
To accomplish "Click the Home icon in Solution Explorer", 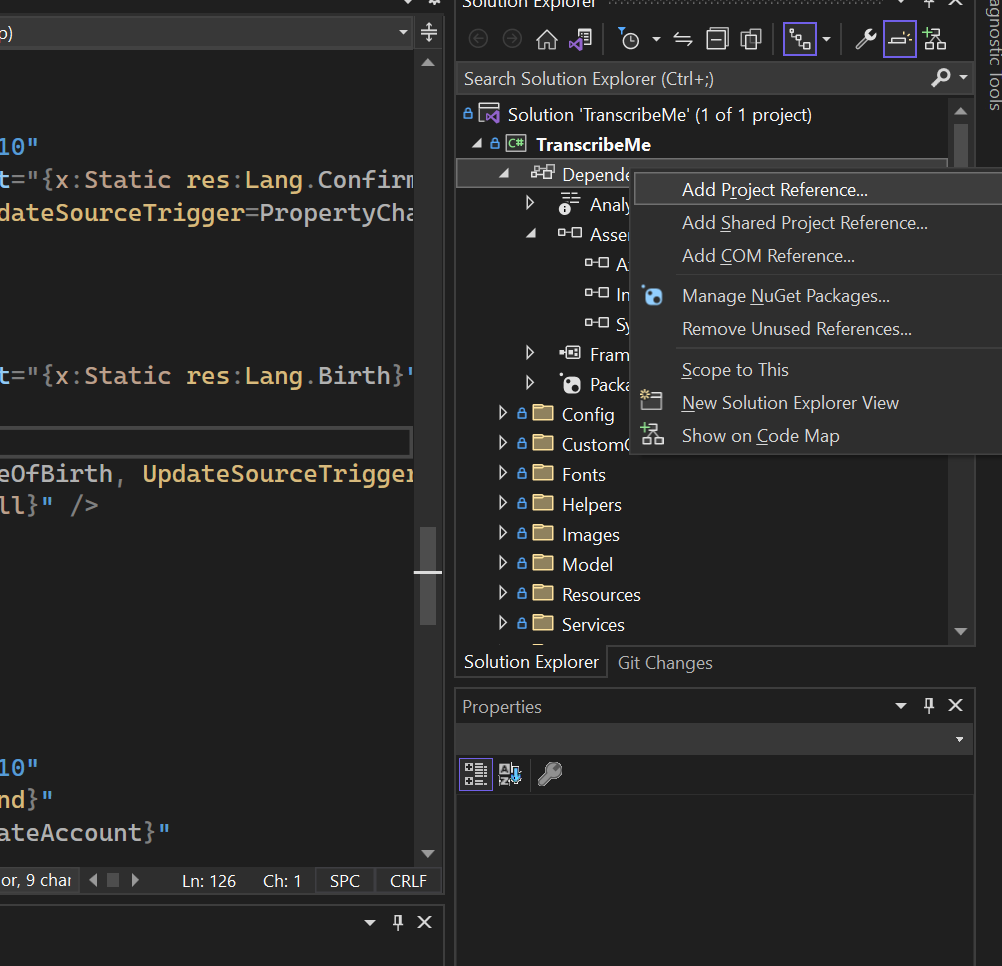I will 546,40.
